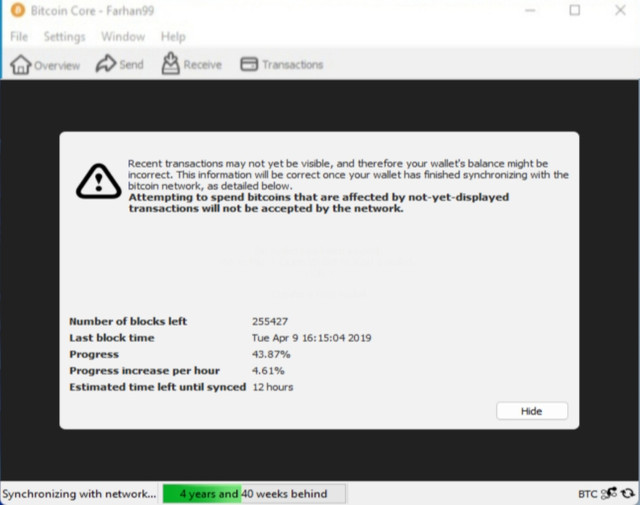
Task: Maximize the Bitcoin Core window
Action: point(575,10)
